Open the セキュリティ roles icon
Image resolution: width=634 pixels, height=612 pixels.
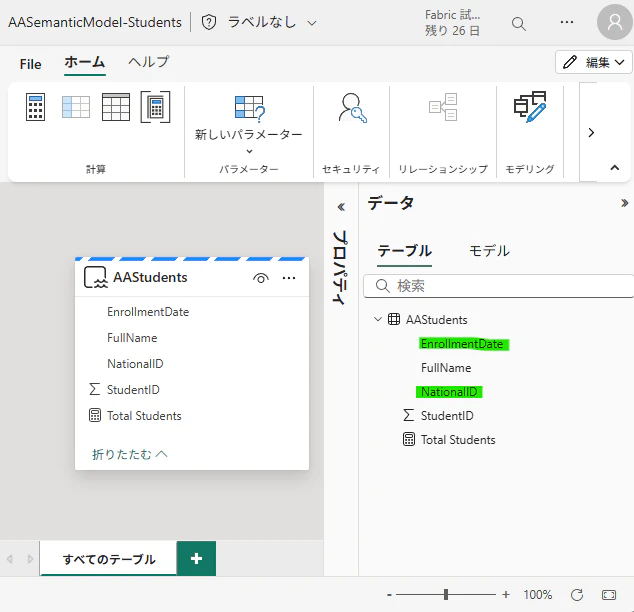351,108
